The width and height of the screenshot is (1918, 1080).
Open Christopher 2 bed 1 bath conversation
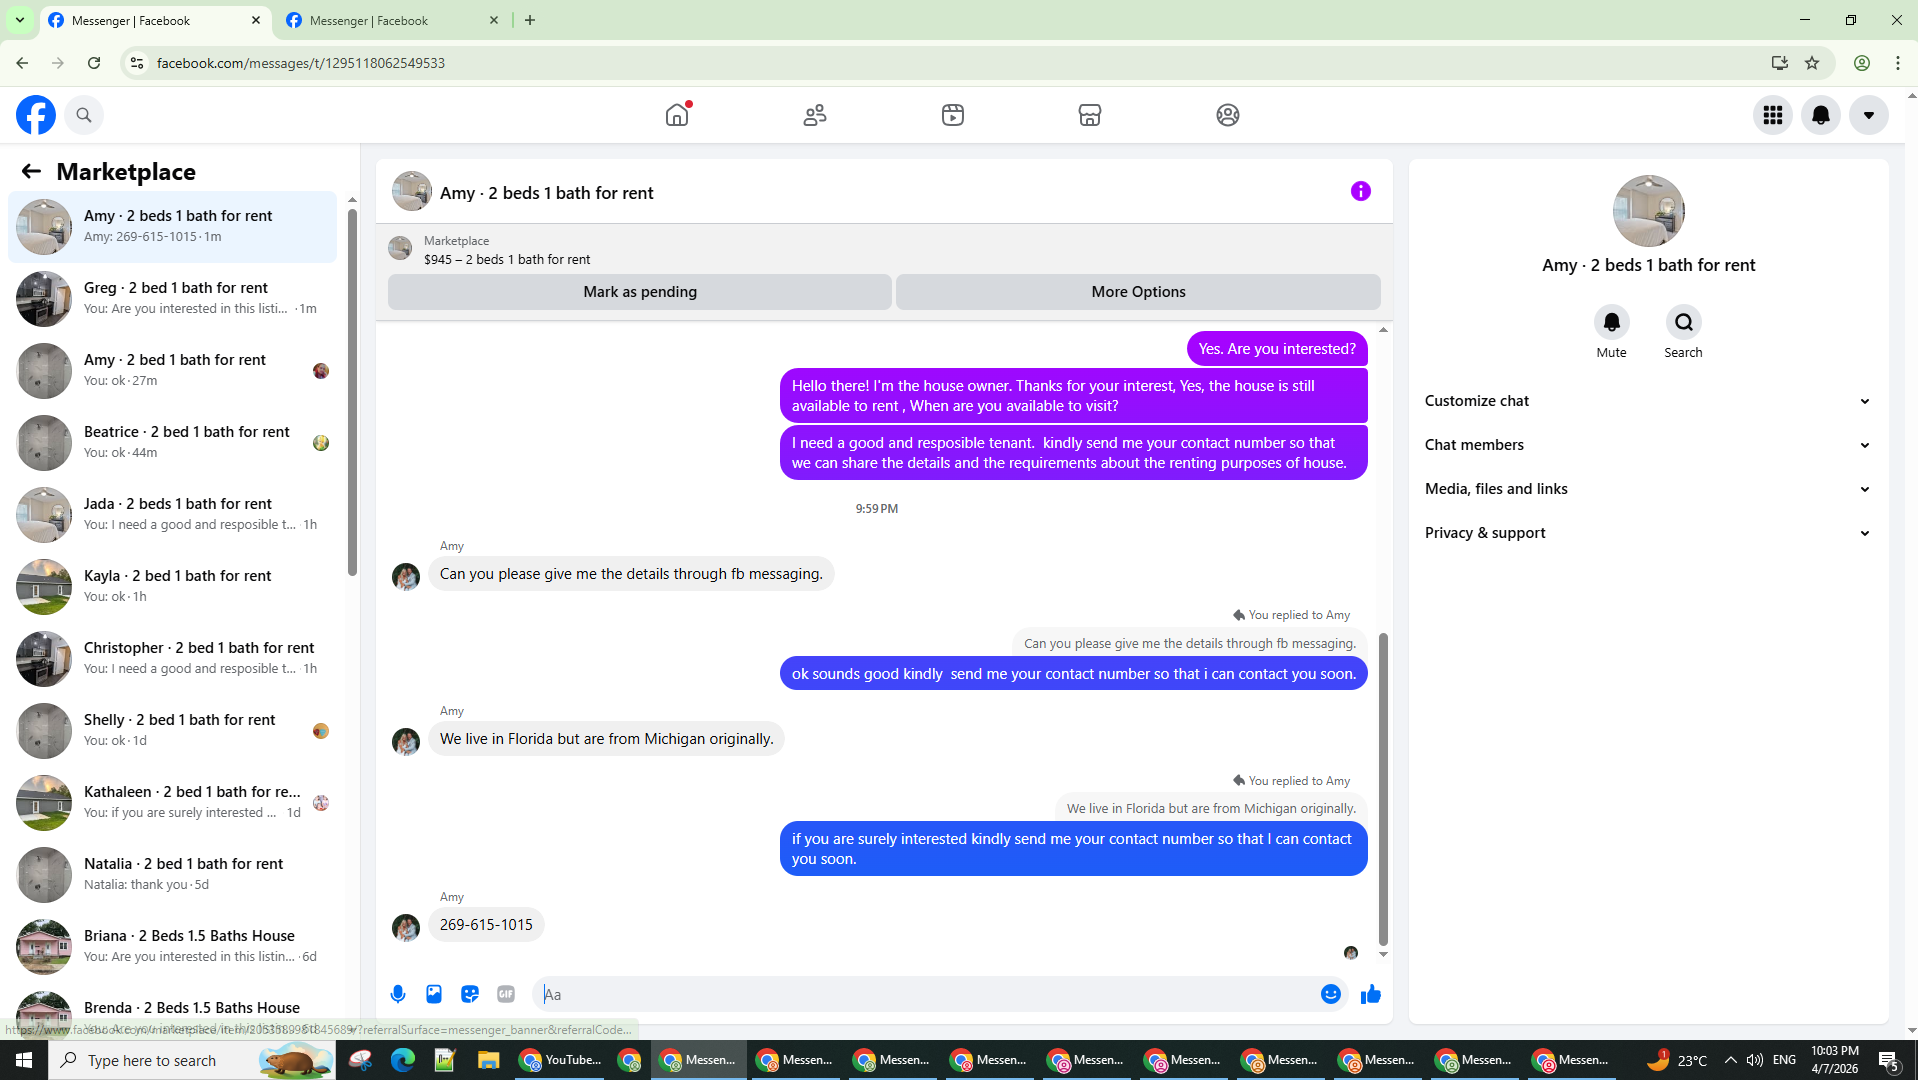point(172,659)
